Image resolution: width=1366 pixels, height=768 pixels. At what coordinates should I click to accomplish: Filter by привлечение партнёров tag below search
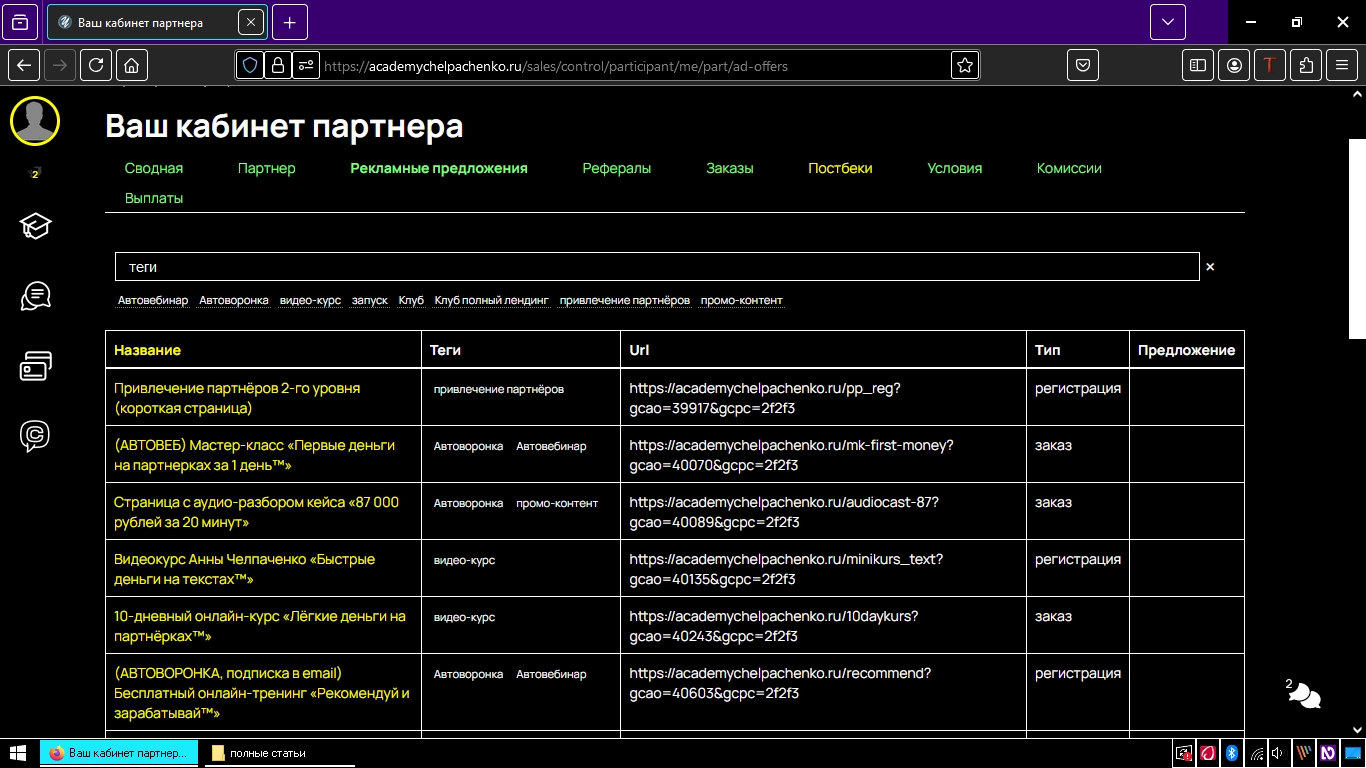click(x=625, y=300)
